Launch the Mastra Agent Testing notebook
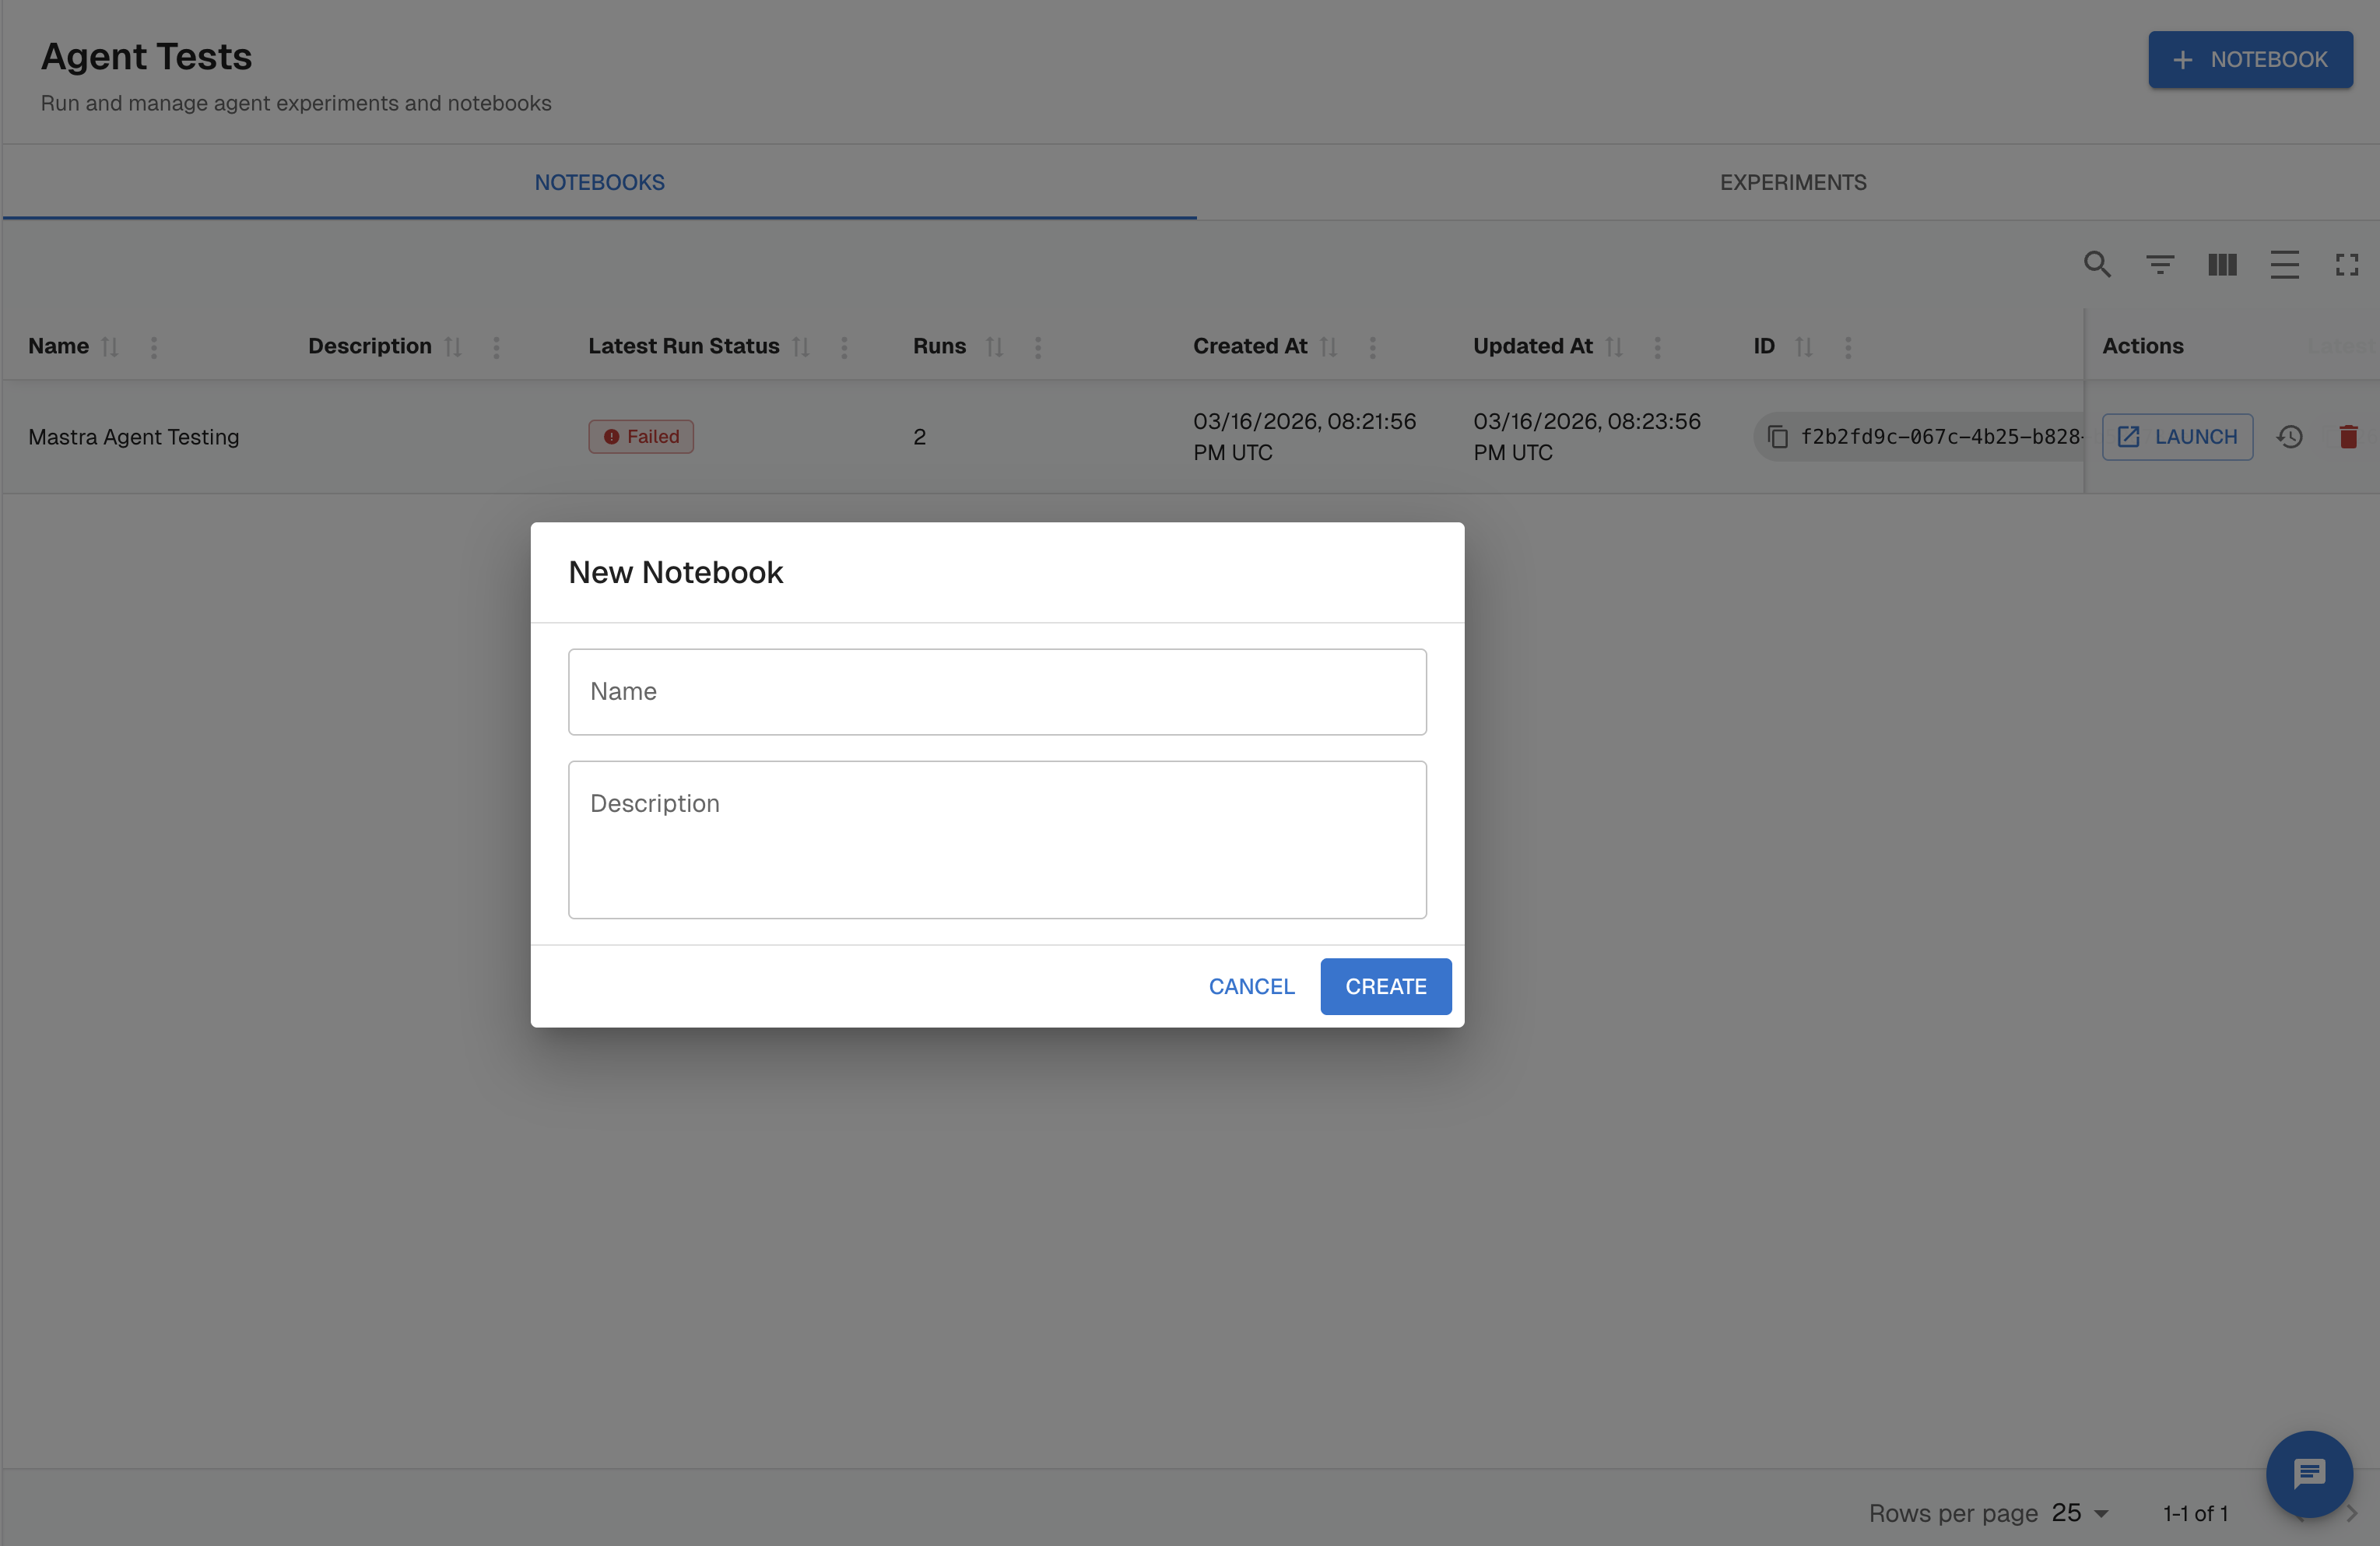The width and height of the screenshot is (2380, 1546). point(2177,437)
